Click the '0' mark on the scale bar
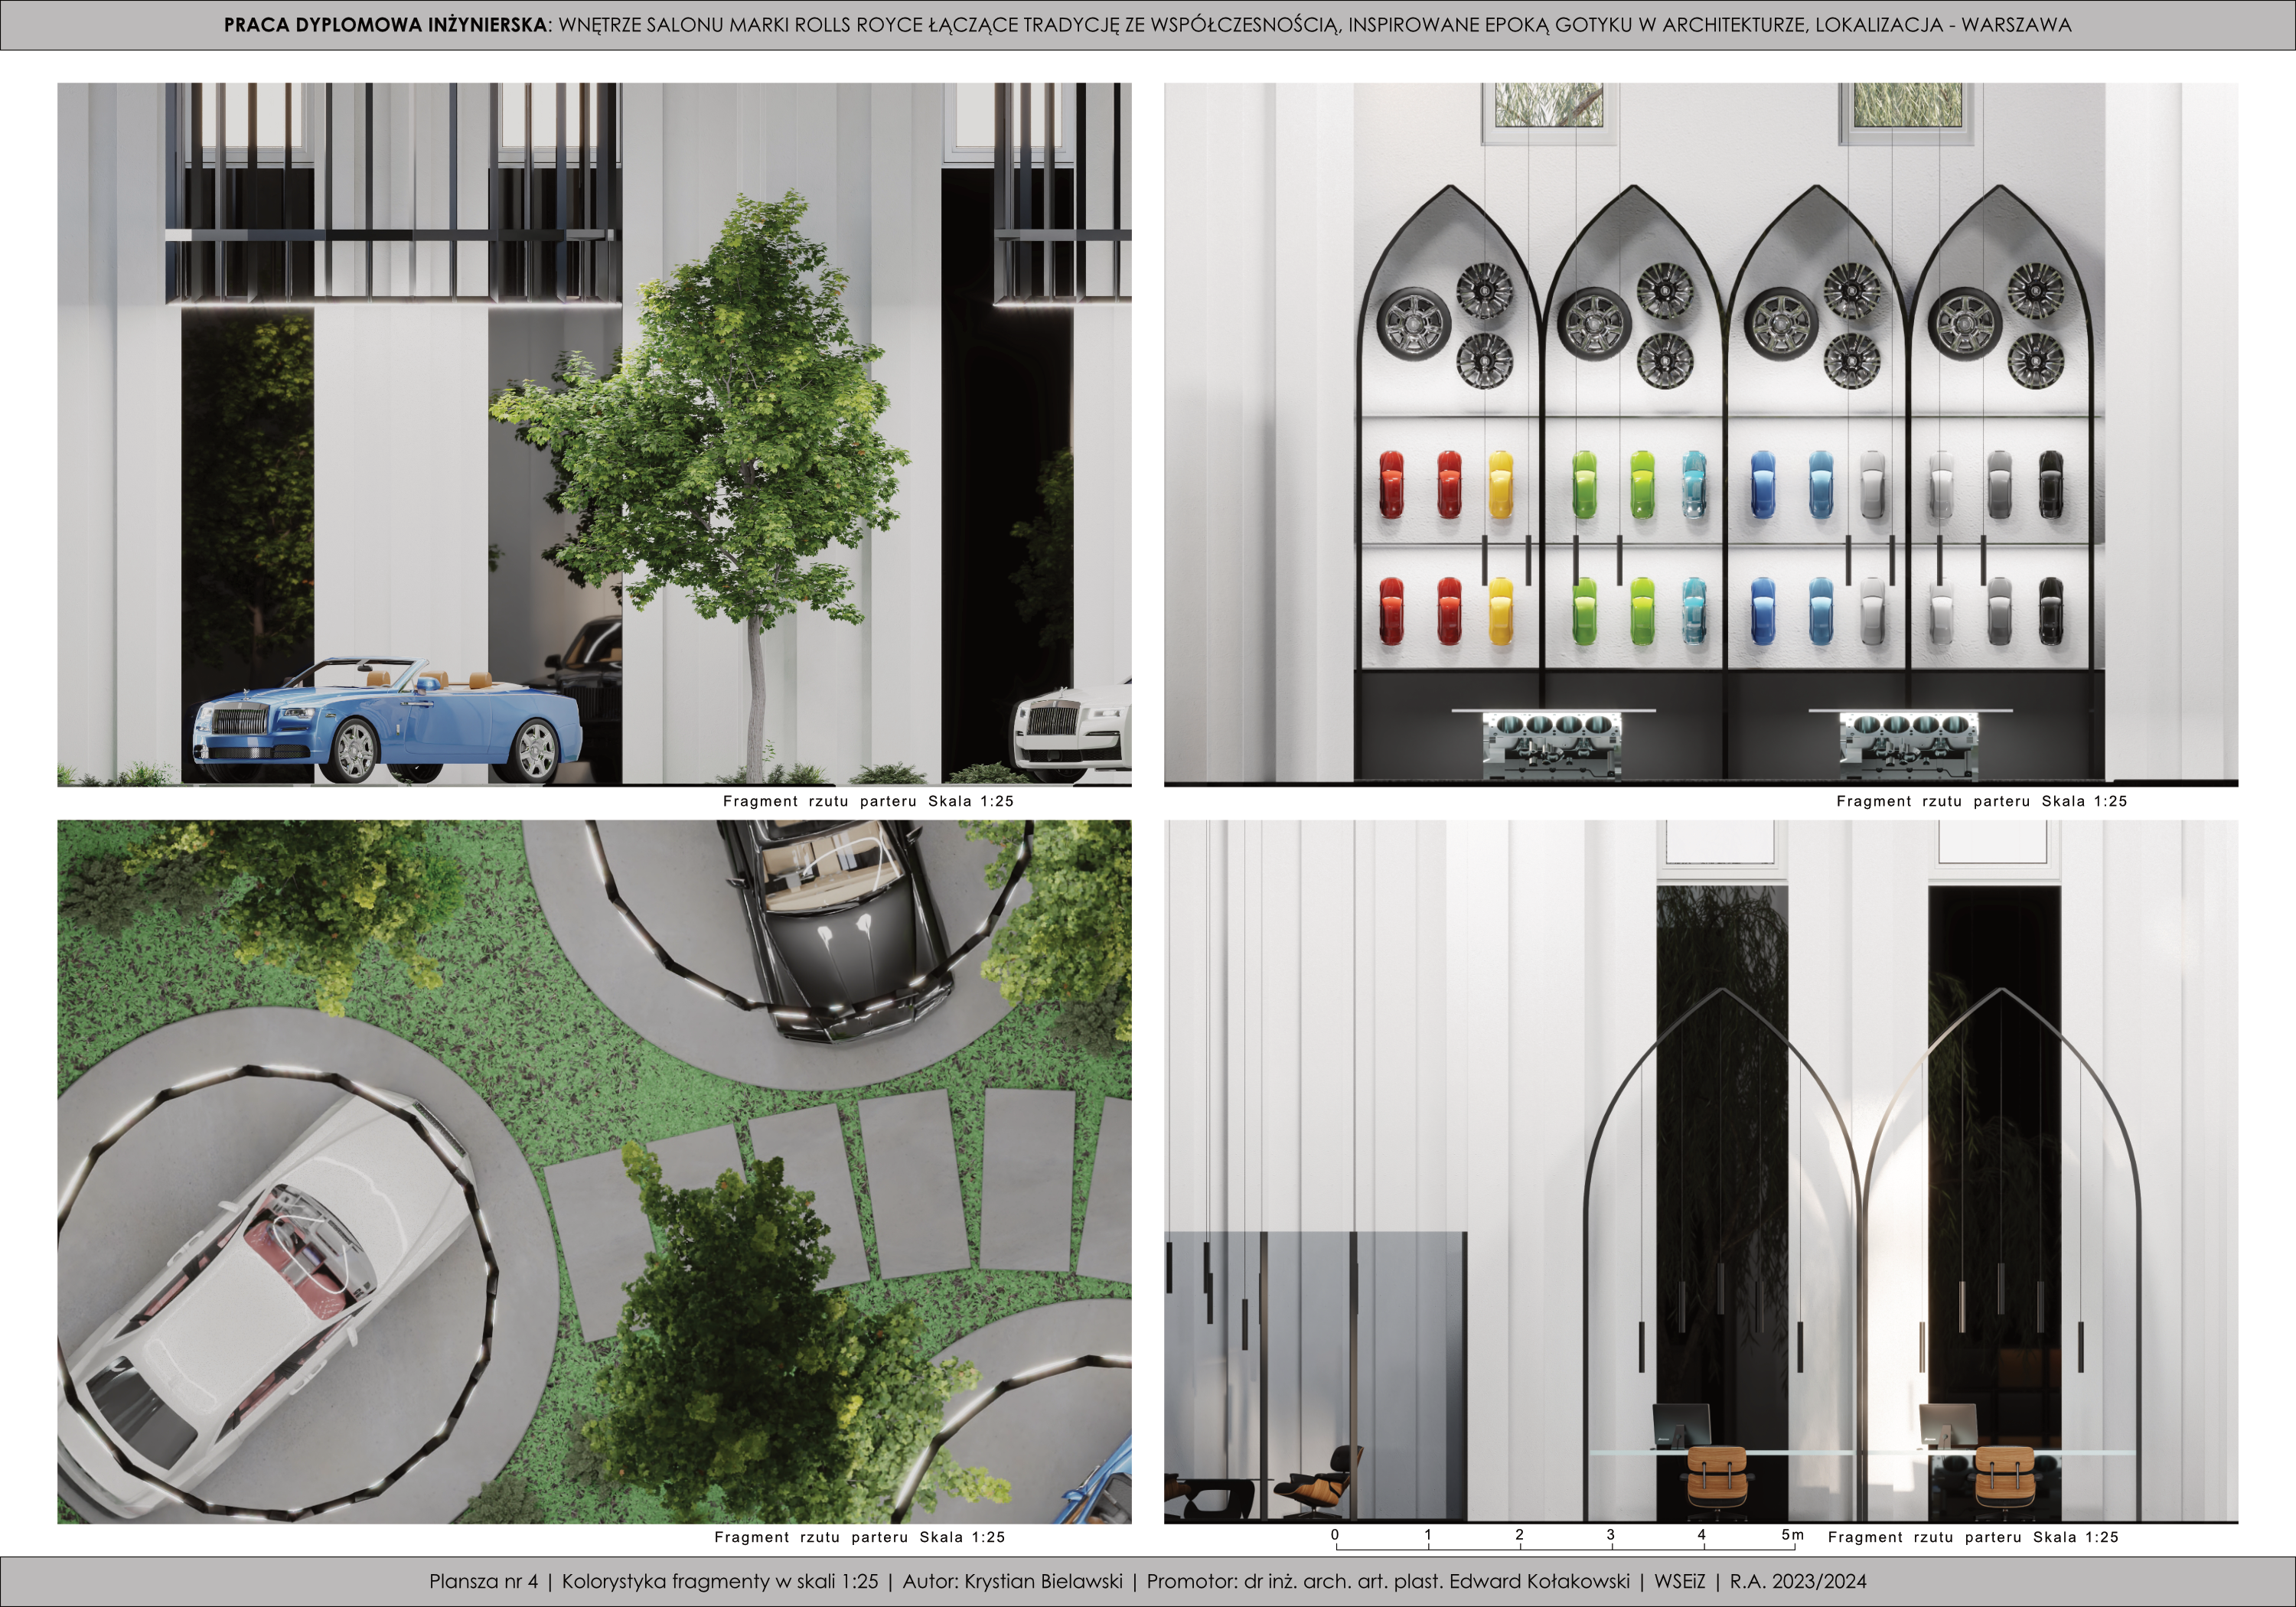This screenshot has height=1607, width=2296. click(x=1335, y=1534)
